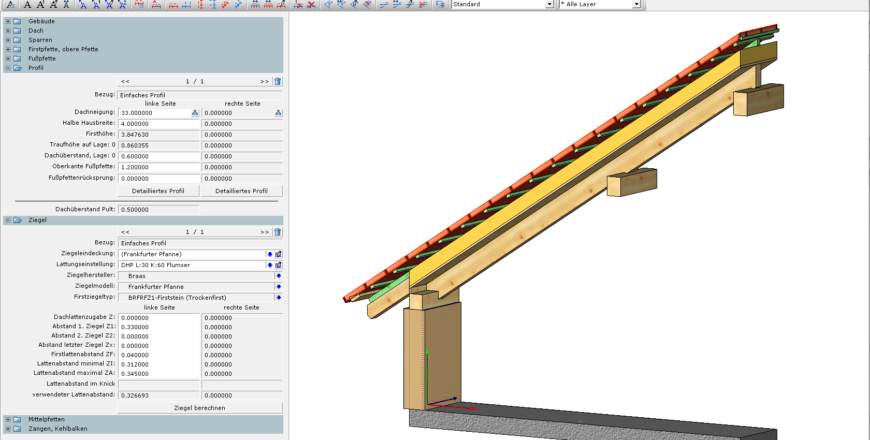Open the Ziegelhersteller Braas selector
This screenshot has height=440, width=870.
tap(279, 275)
